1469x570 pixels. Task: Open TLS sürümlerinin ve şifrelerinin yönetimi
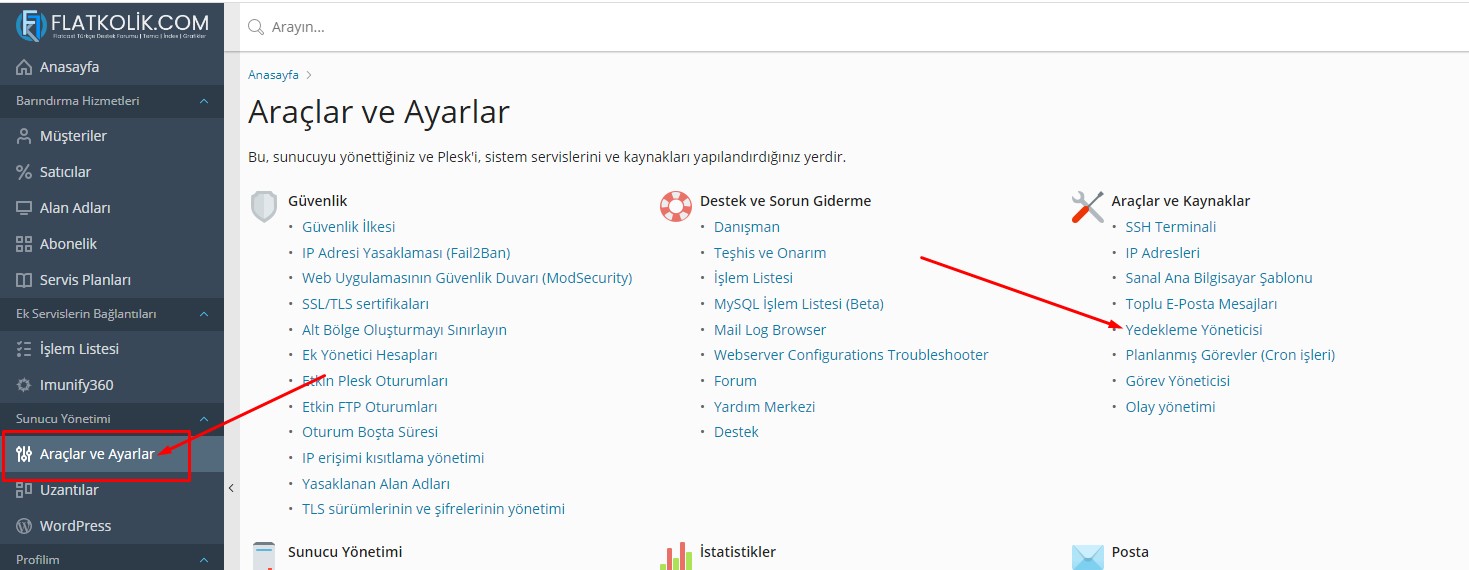(x=433, y=509)
